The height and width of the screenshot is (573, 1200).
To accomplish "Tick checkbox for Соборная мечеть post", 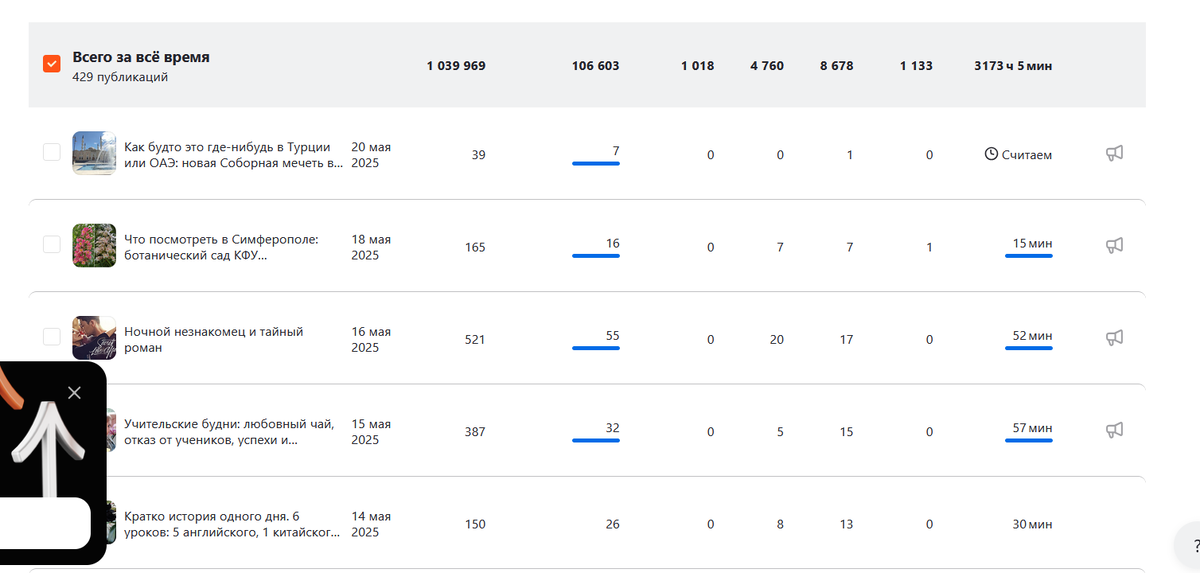I will pyautogui.click(x=52, y=152).
